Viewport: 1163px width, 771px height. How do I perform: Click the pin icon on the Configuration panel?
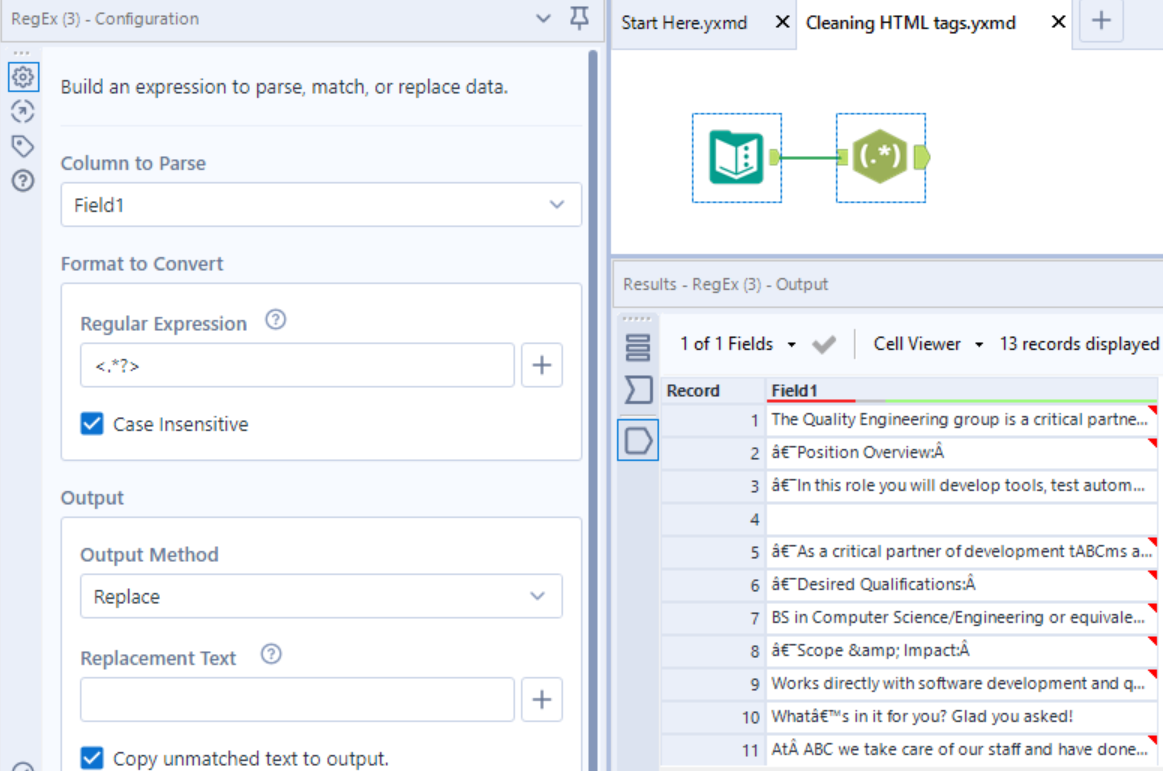pos(578,19)
